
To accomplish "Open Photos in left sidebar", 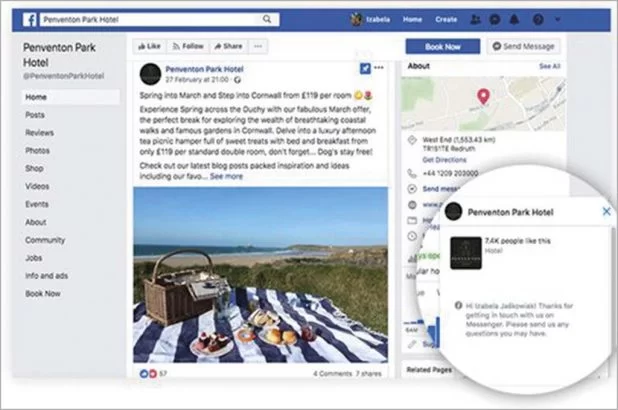I will click(x=37, y=151).
